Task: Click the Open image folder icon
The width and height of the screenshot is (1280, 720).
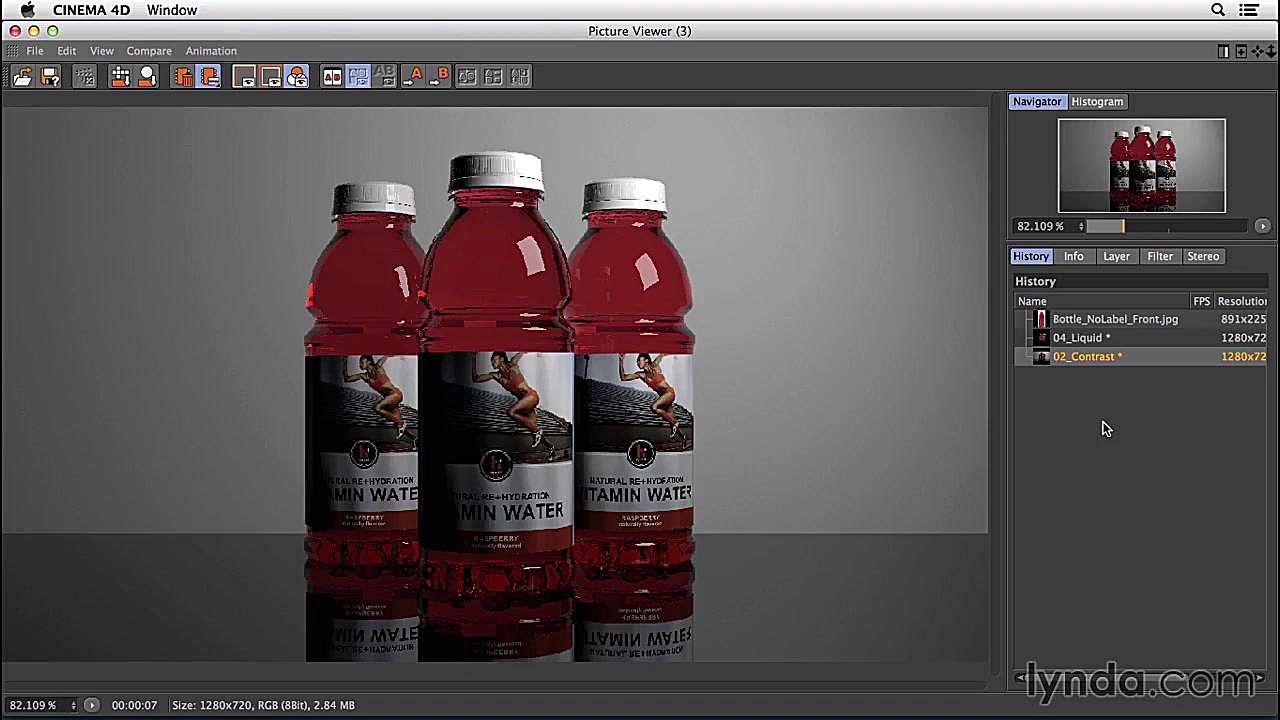Action: (x=22, y=77)
